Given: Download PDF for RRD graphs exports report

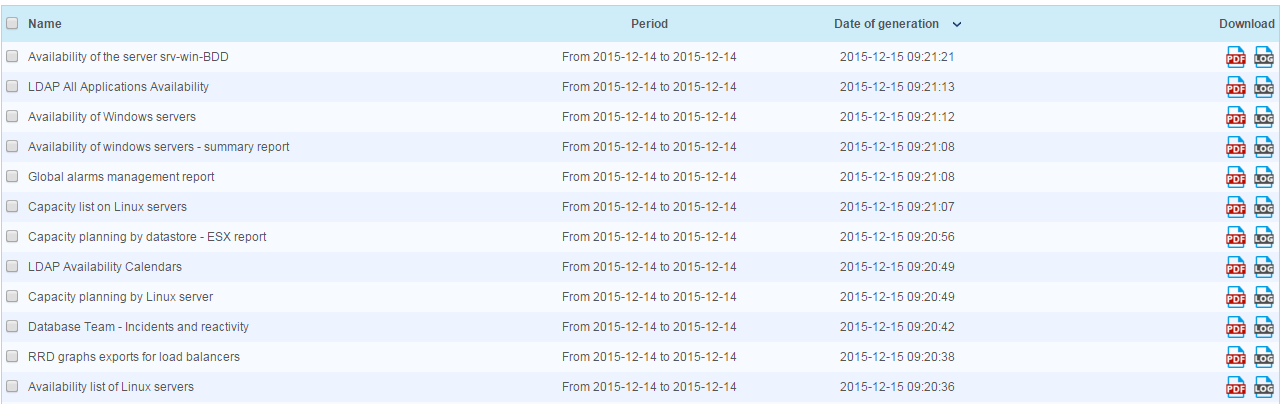Looking at the screenshot, I should click(1236, 358).
